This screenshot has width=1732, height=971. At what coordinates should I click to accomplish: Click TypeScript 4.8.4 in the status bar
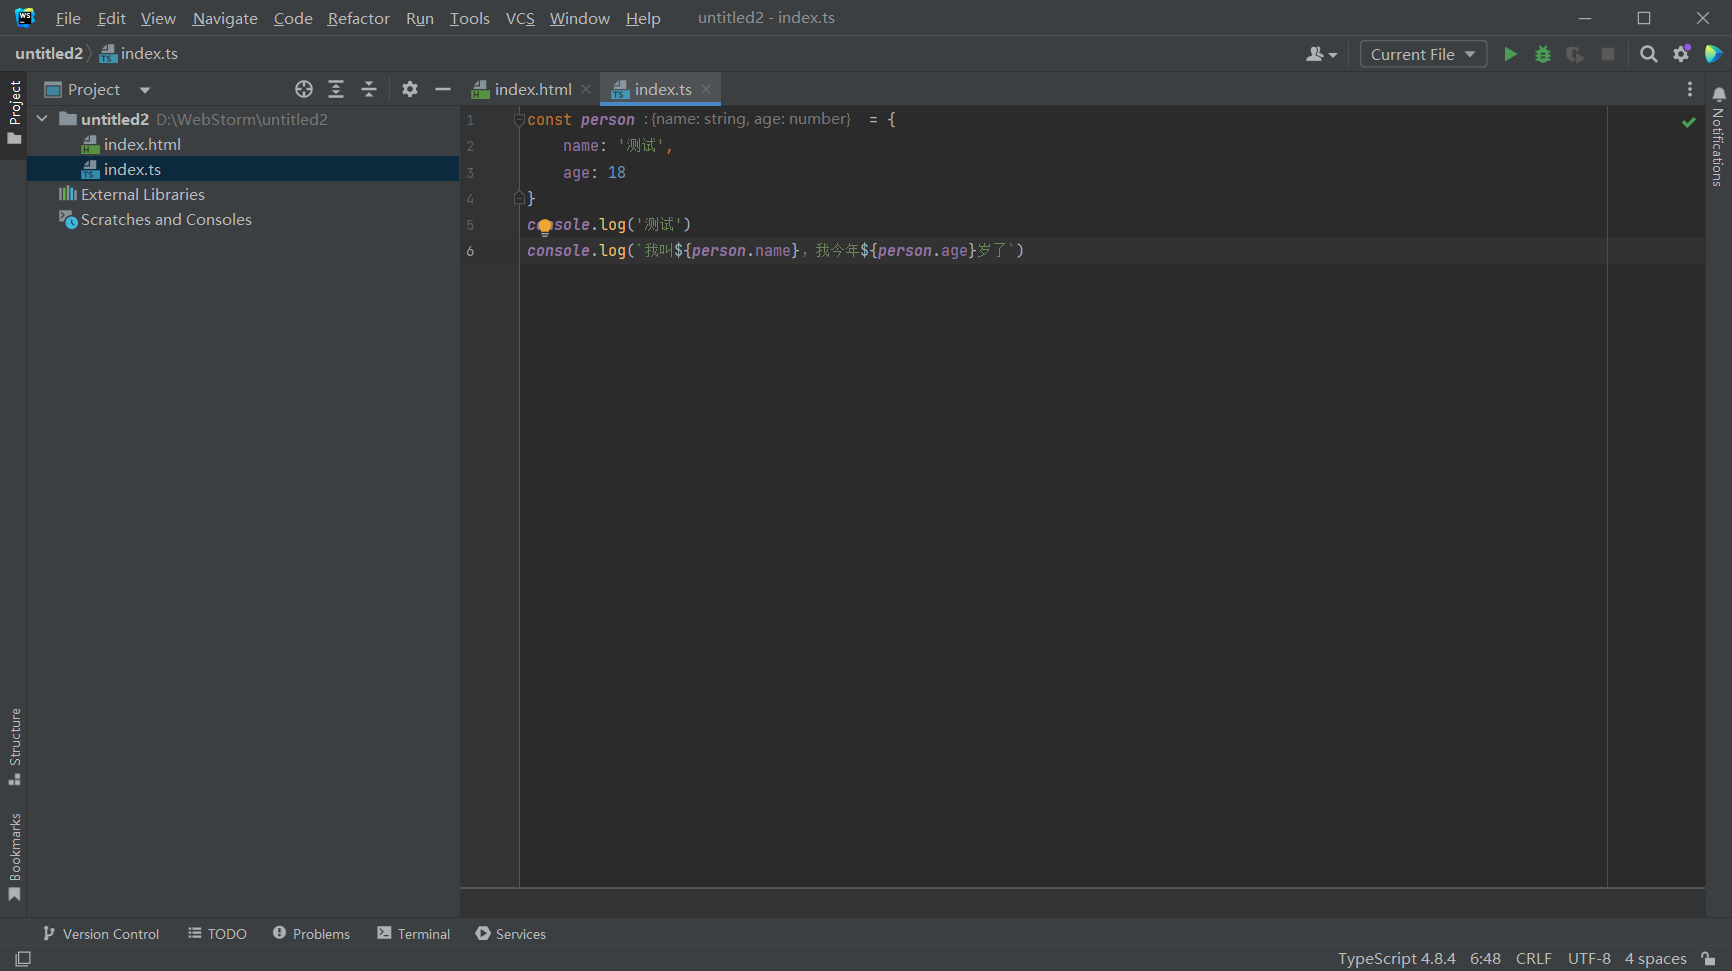point(1396,958)
